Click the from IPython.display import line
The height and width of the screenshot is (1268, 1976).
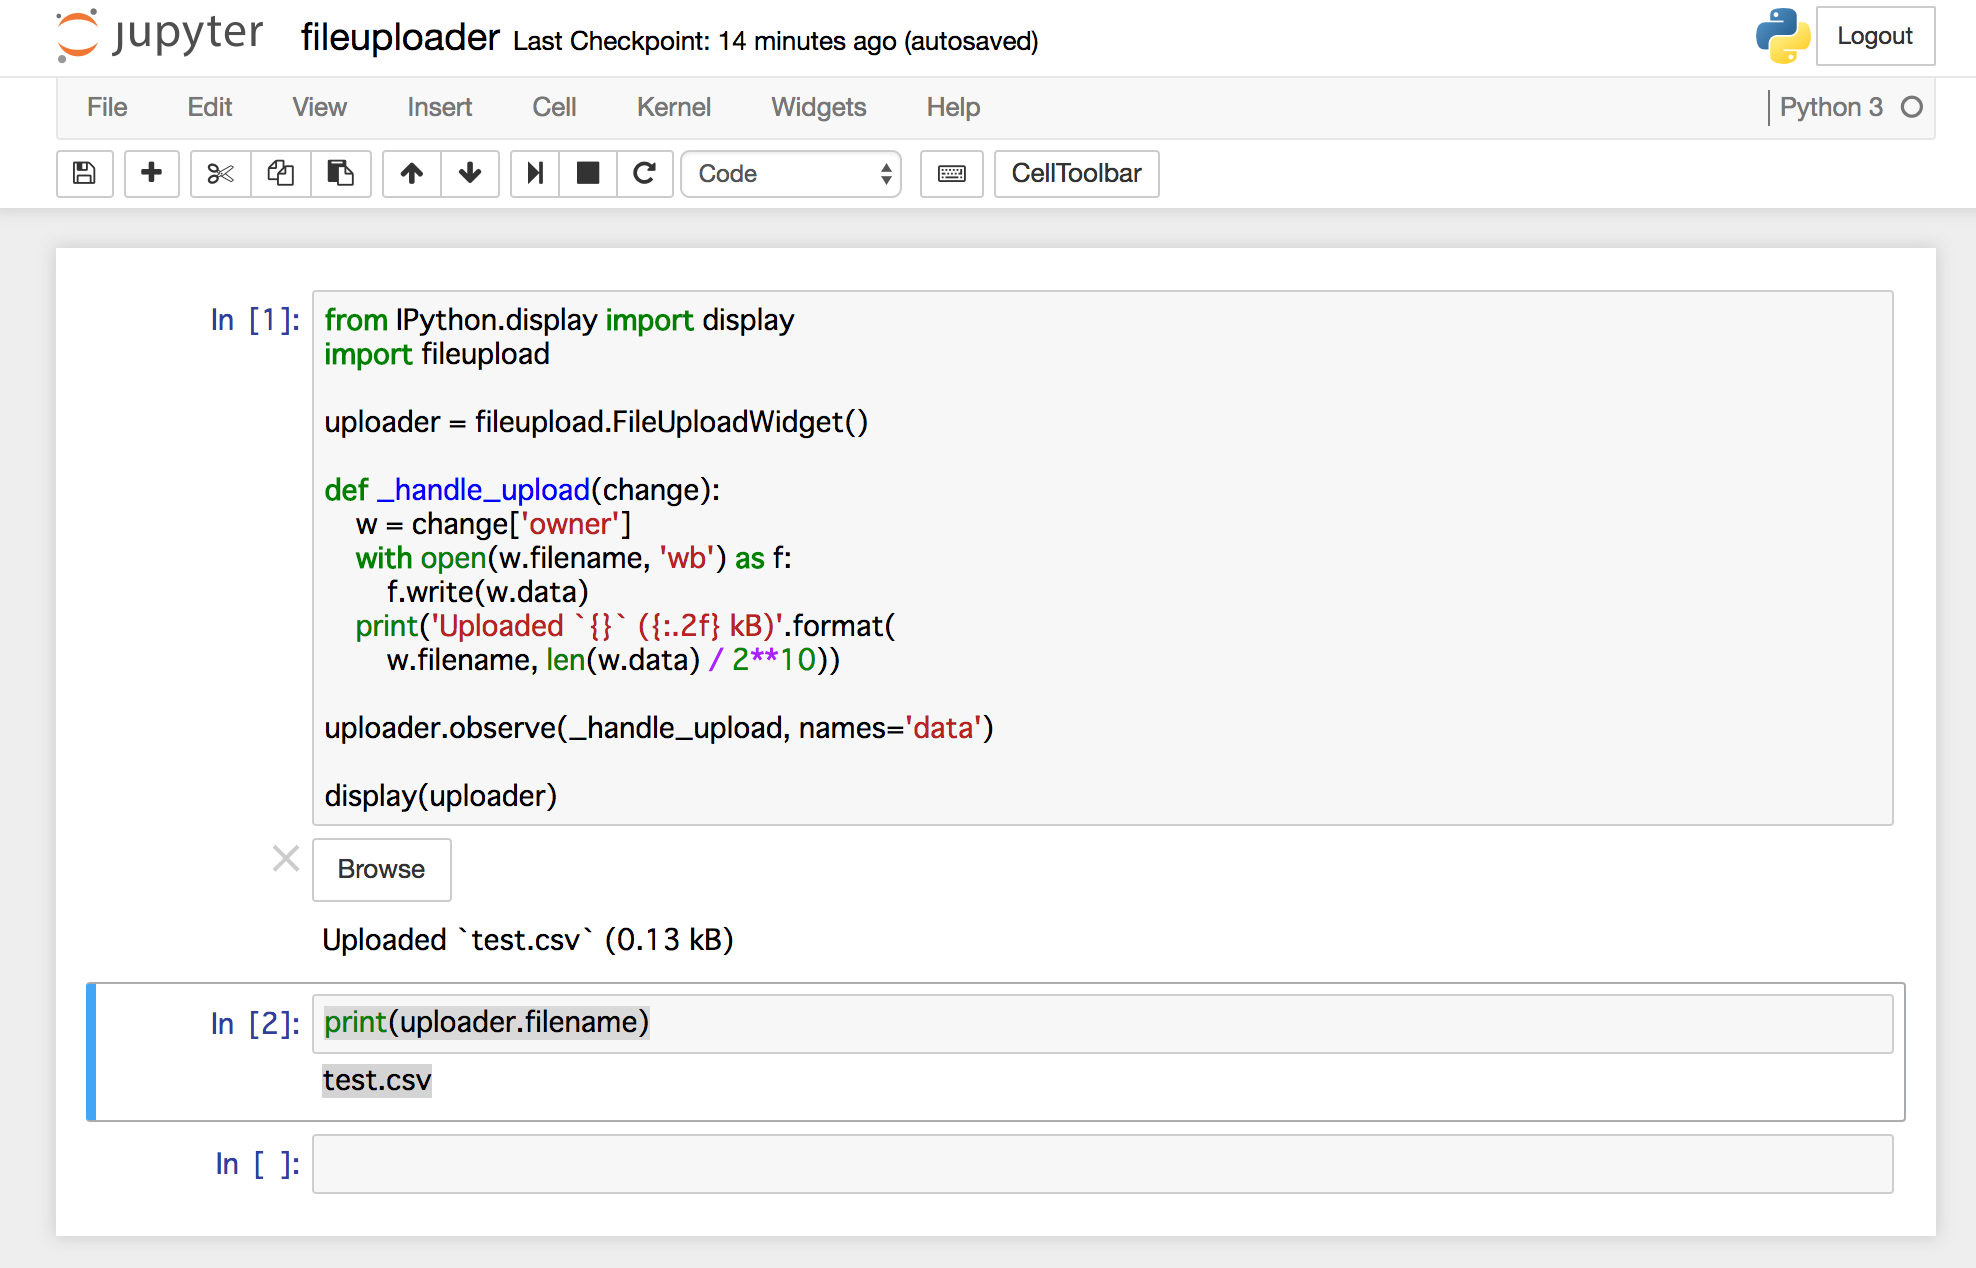(x=559, y=320)
